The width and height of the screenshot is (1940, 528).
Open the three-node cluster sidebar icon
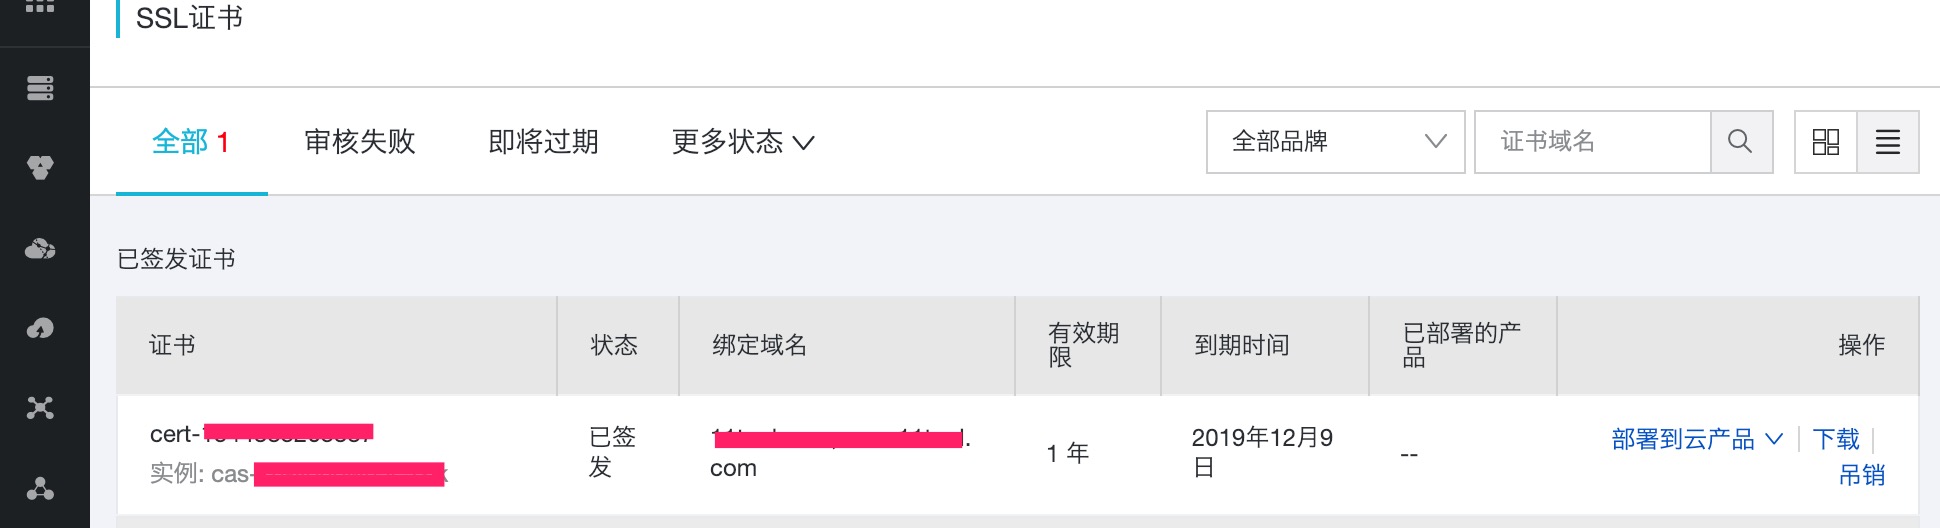click(x=40, y=489)
